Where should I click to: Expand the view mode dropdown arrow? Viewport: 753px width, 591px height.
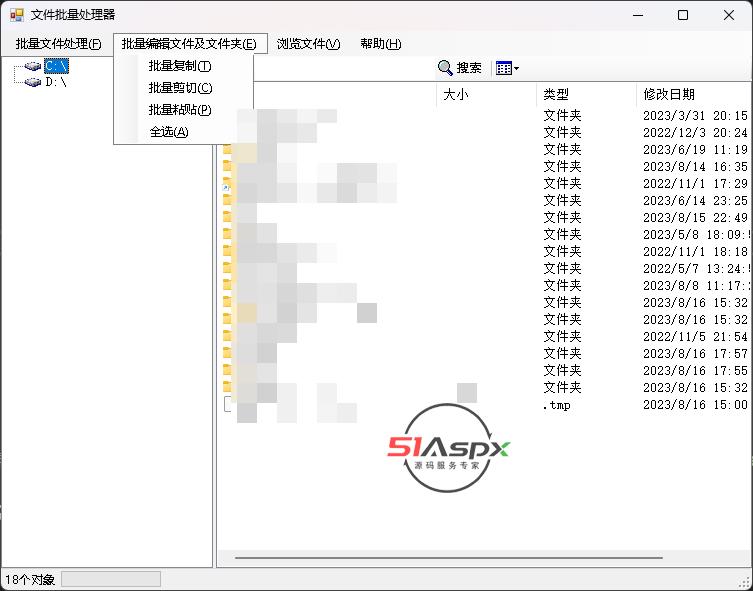click(x=516, y=69)
